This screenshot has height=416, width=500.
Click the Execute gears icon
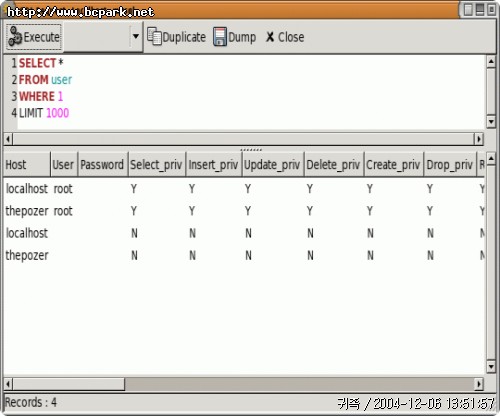click(x=15, y=36)
